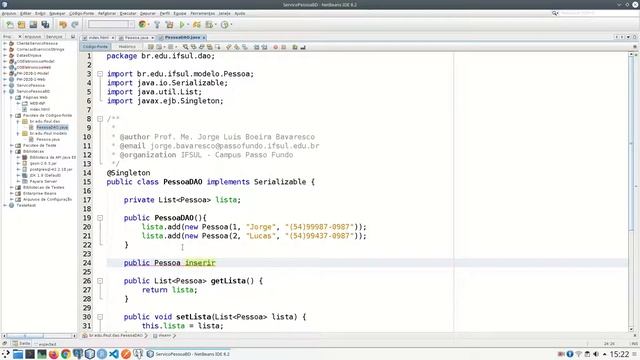Switch to the Pessoa.java editor tab
This screenshot has width=640, height=360.
click(x=136, y=38)
